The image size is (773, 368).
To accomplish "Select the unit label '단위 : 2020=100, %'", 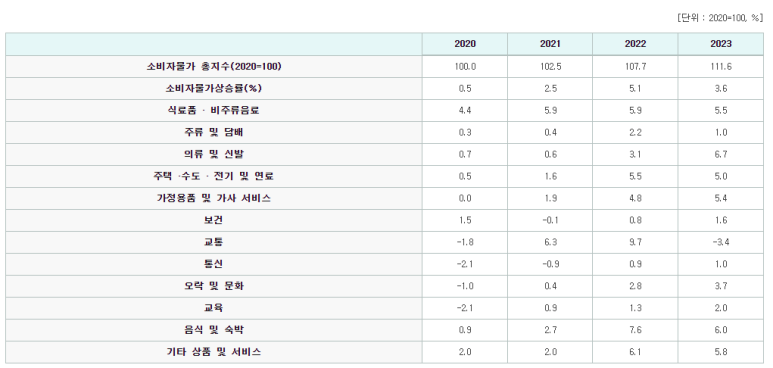I will [x=720, y=18].
